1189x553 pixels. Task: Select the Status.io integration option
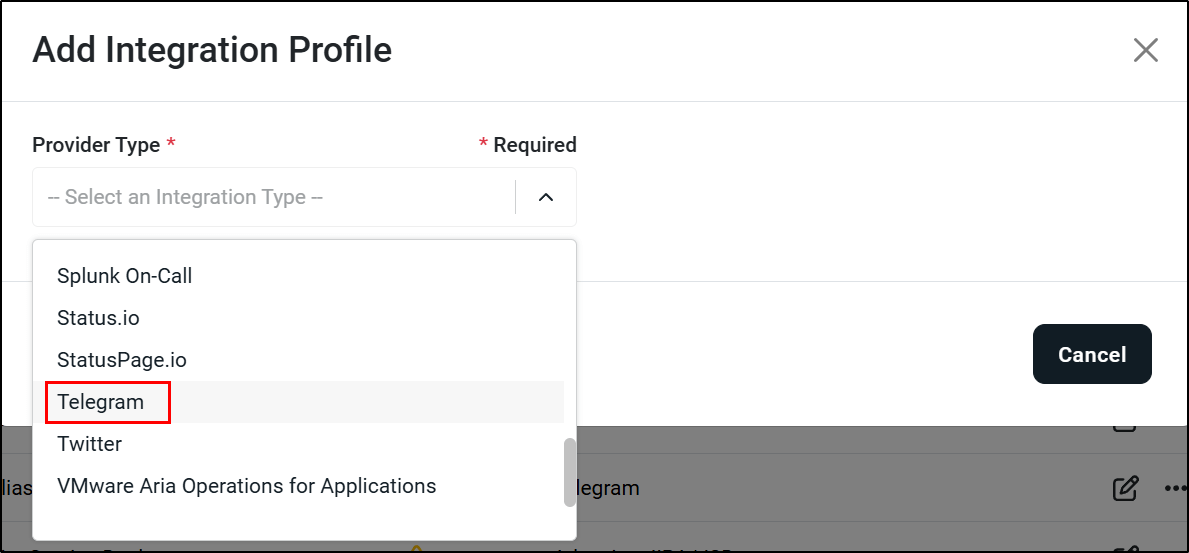click(98, 318)
